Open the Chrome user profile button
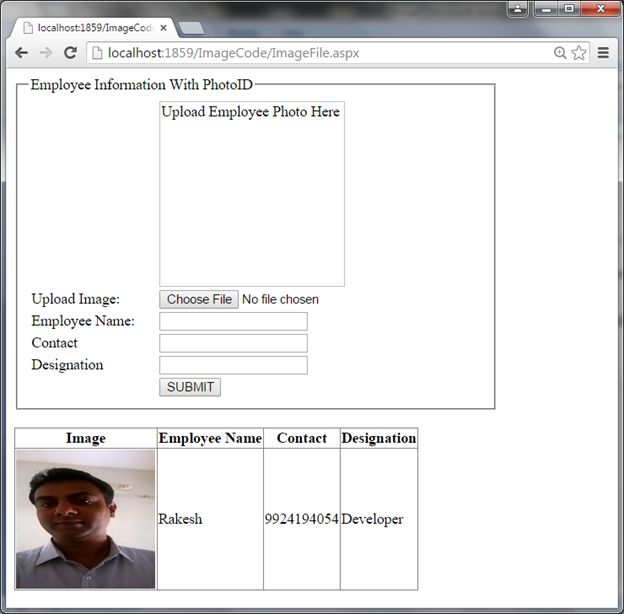This screenshot has width=624, height=614. [518, 8]
